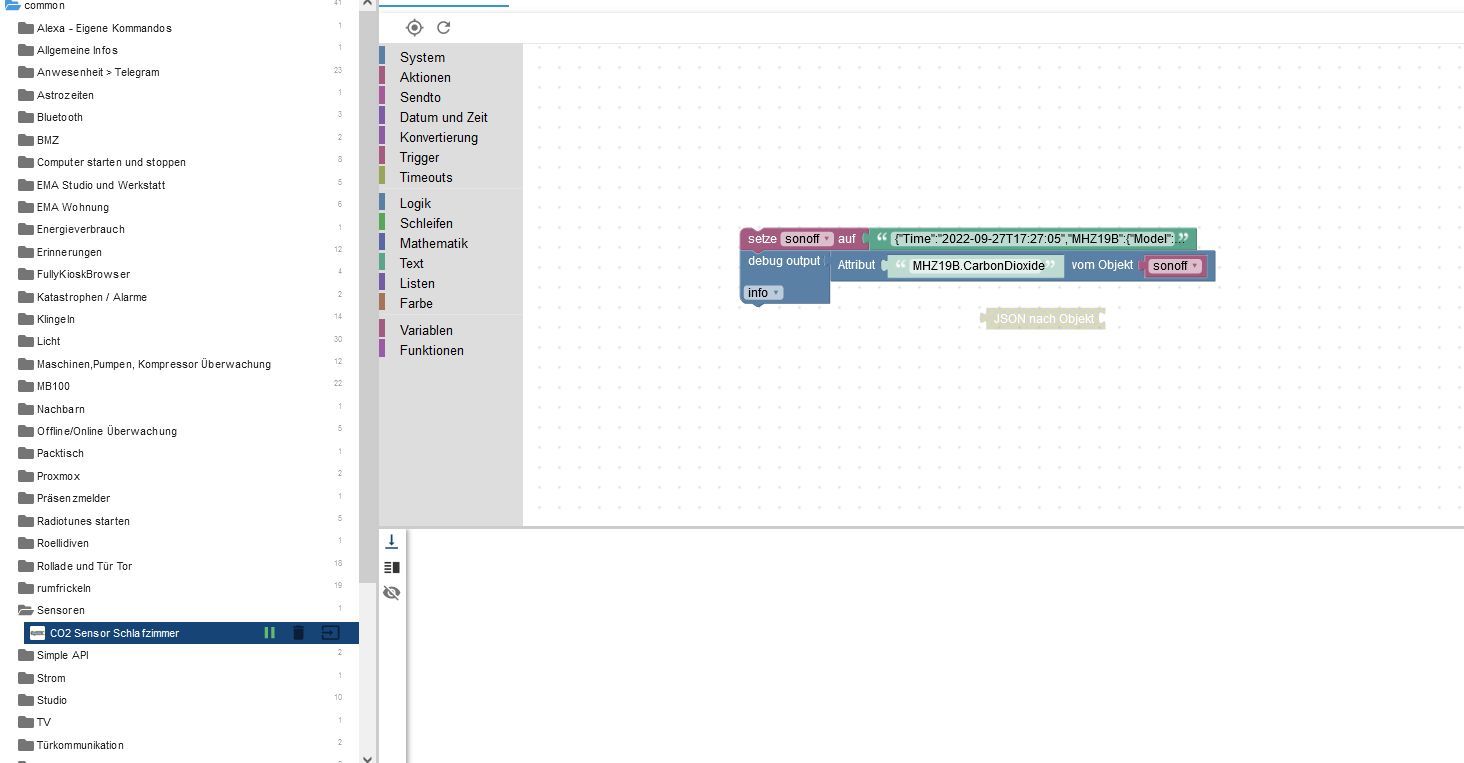
Task: Click the folder icon beside Roellidiven
Action: click(26, 543)
